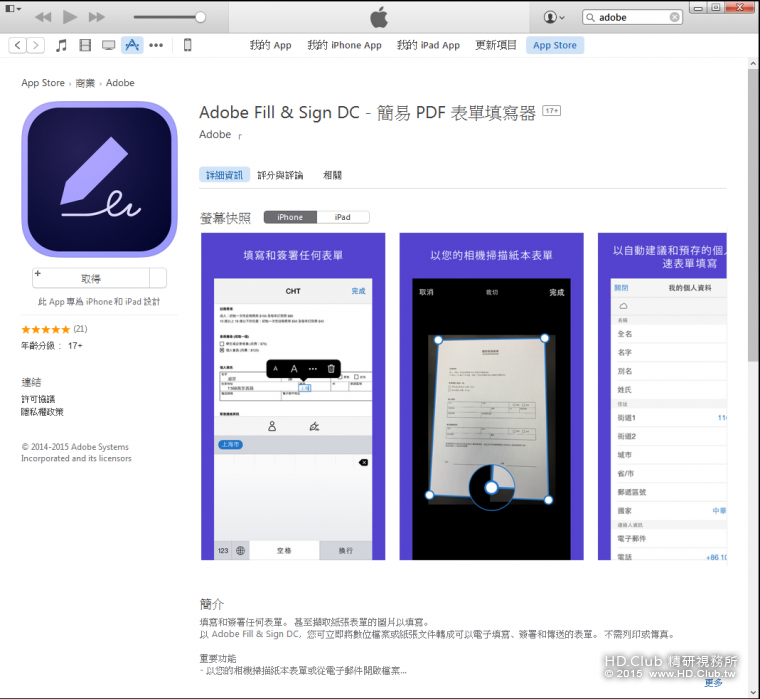Screen dimensions: 760x699
Task: Click the search magnifier icon
Action: point(590,17)
